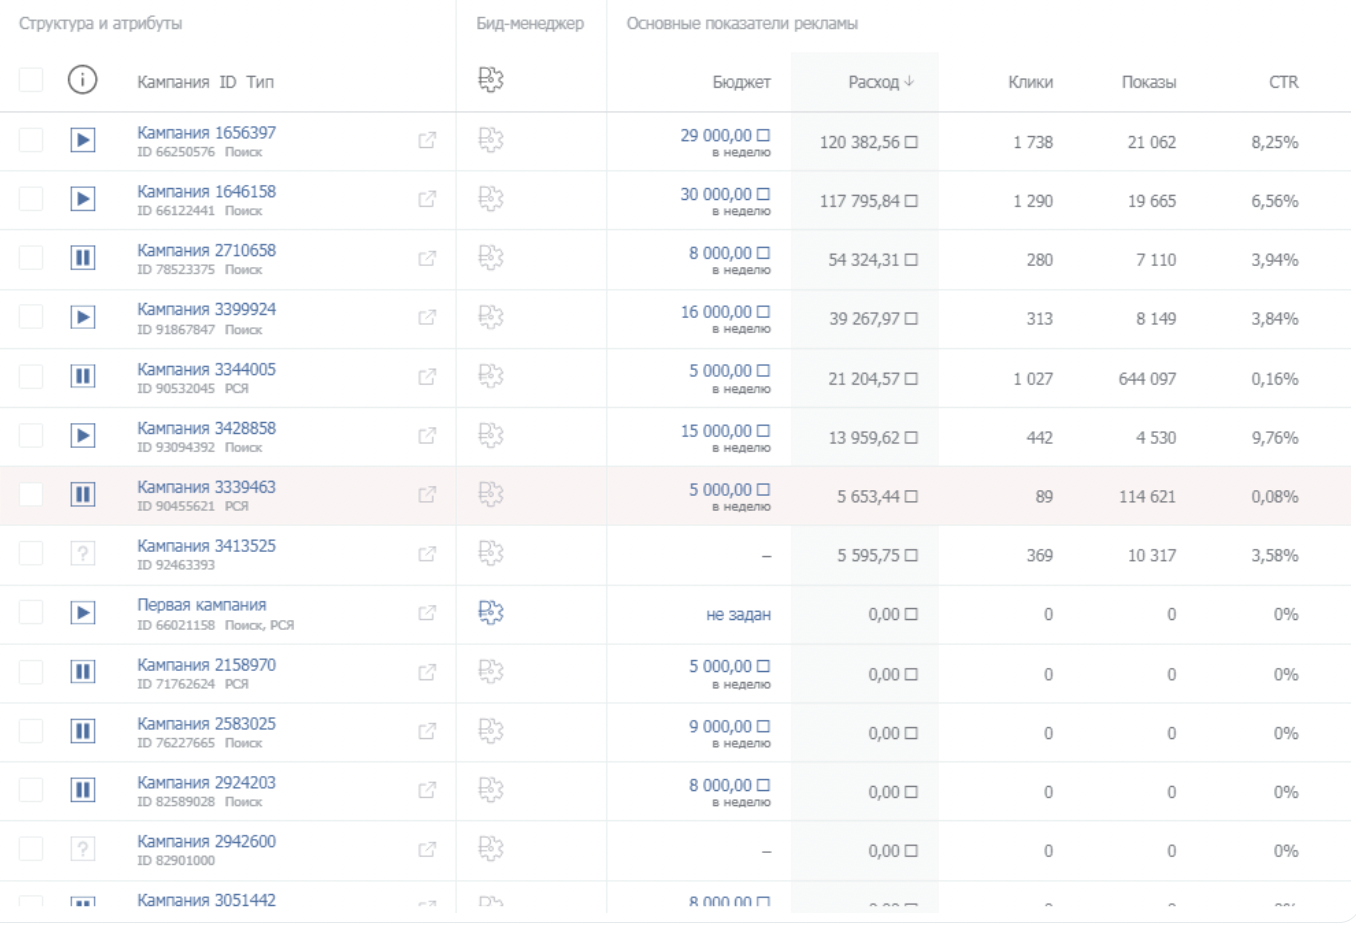Click the play status icon for Кампания 1656397
The height and width of the screenshot is (926, 1356).
click(x=83, y=140)
